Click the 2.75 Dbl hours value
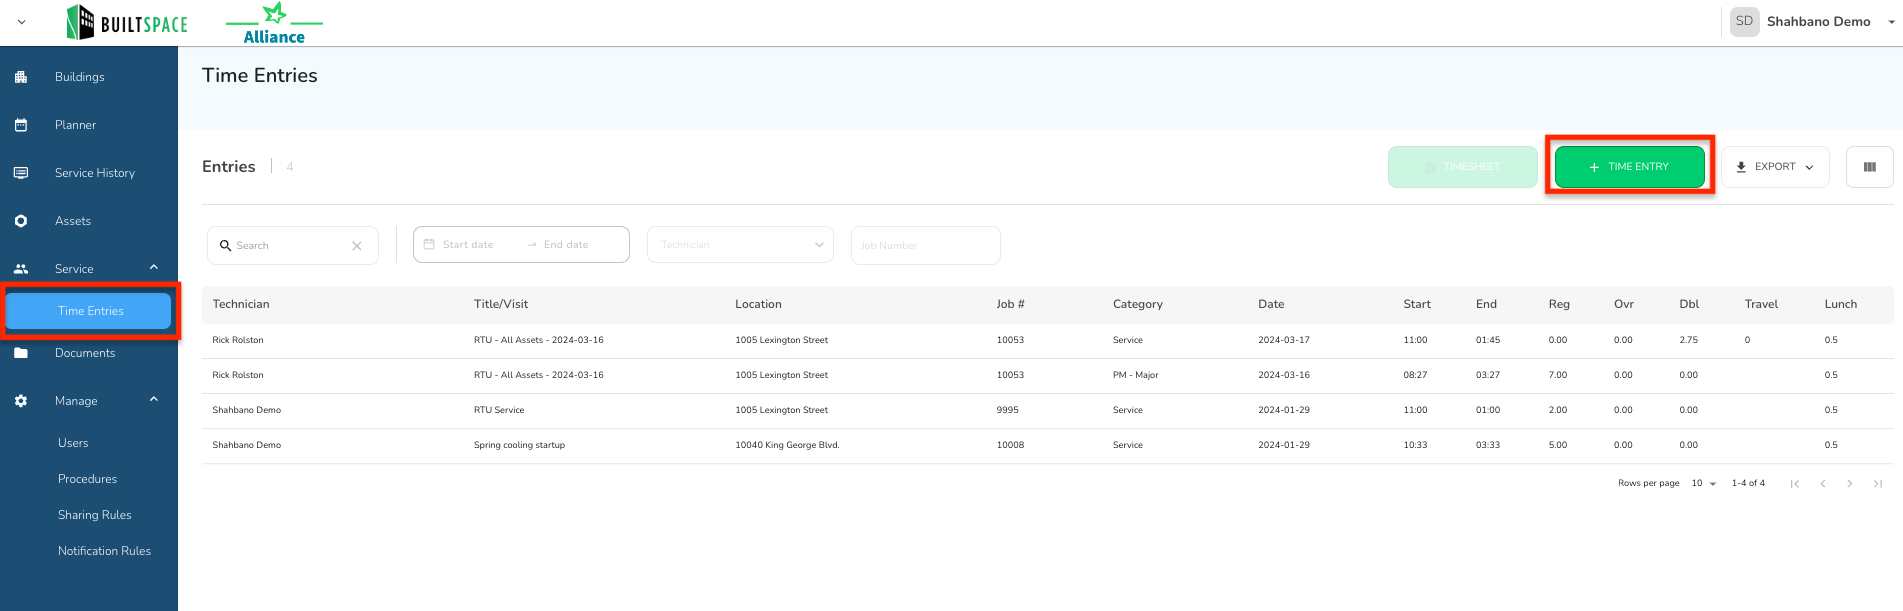This screenshot has height=611, width=1903. pyautogui.click(x=1688, y=340)
